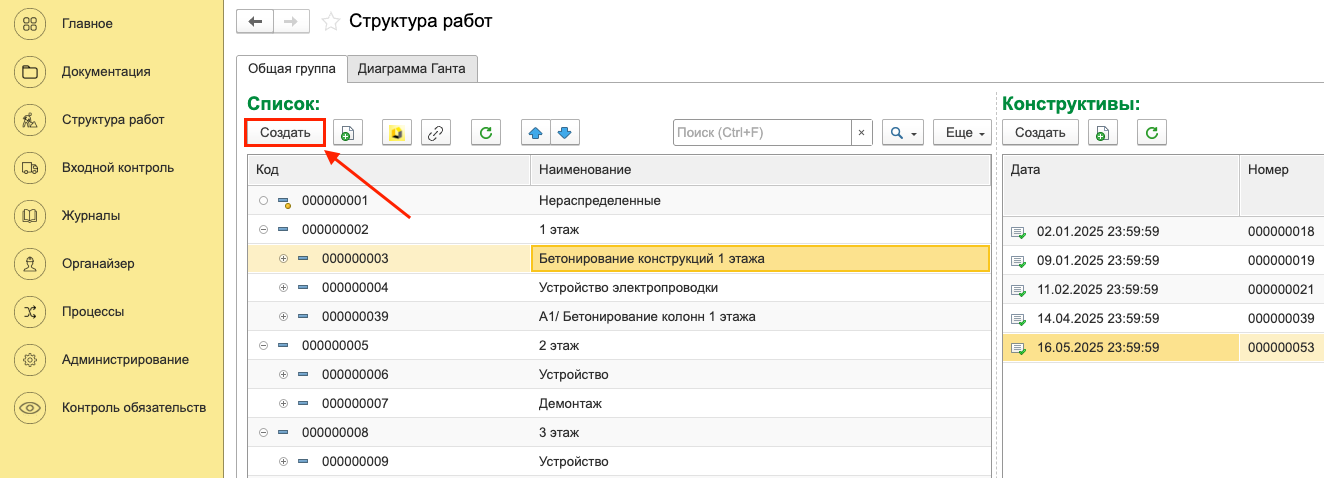This screenshot has height=478, width=1324.
Task: Open Журналы in the sidebar
Action: (30, 215)
